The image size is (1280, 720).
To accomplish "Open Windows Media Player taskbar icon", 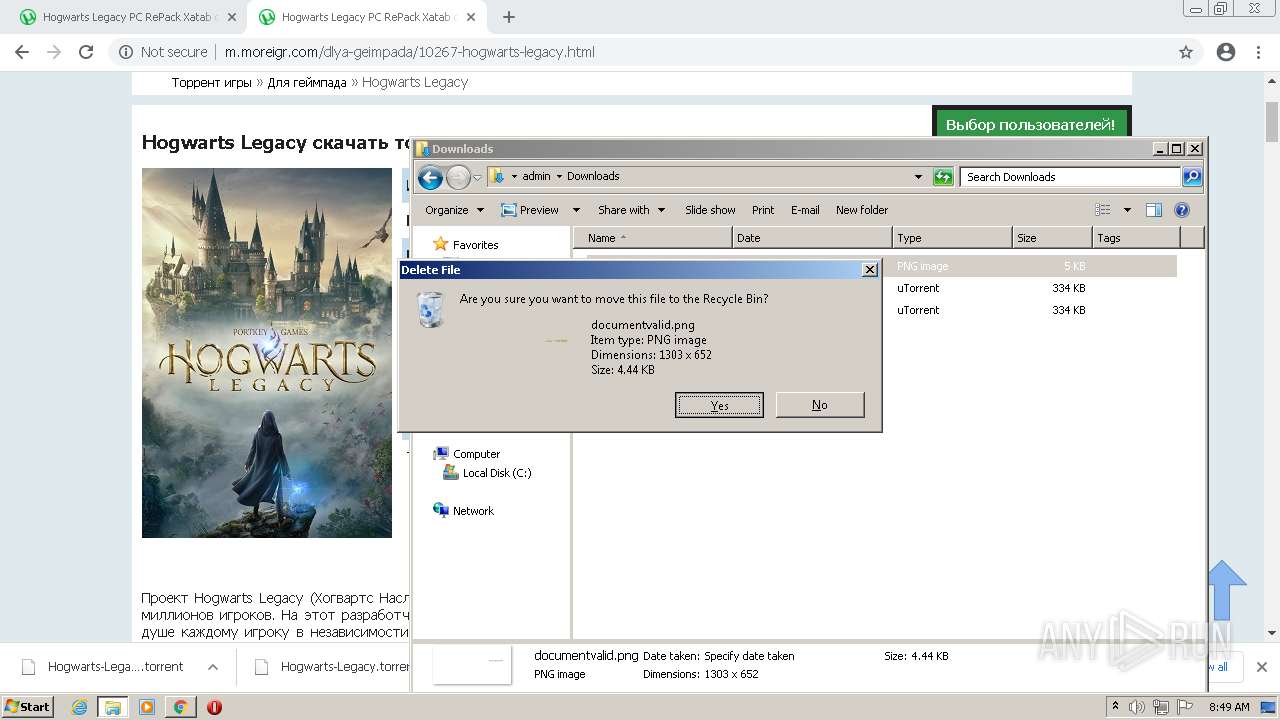I will point(146,707).
